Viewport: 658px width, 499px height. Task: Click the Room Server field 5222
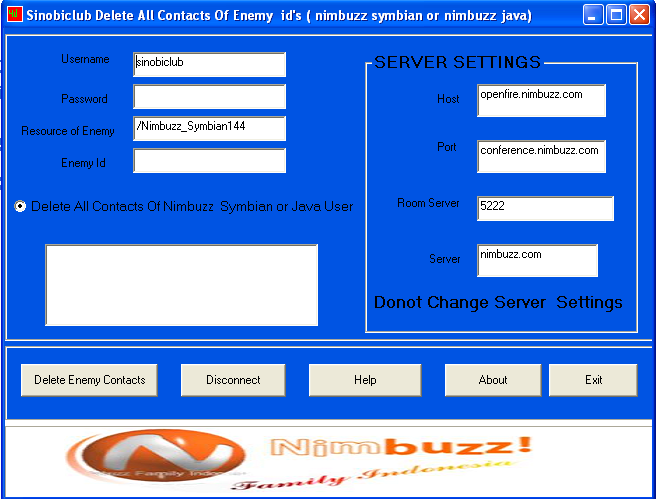[545, 208]
